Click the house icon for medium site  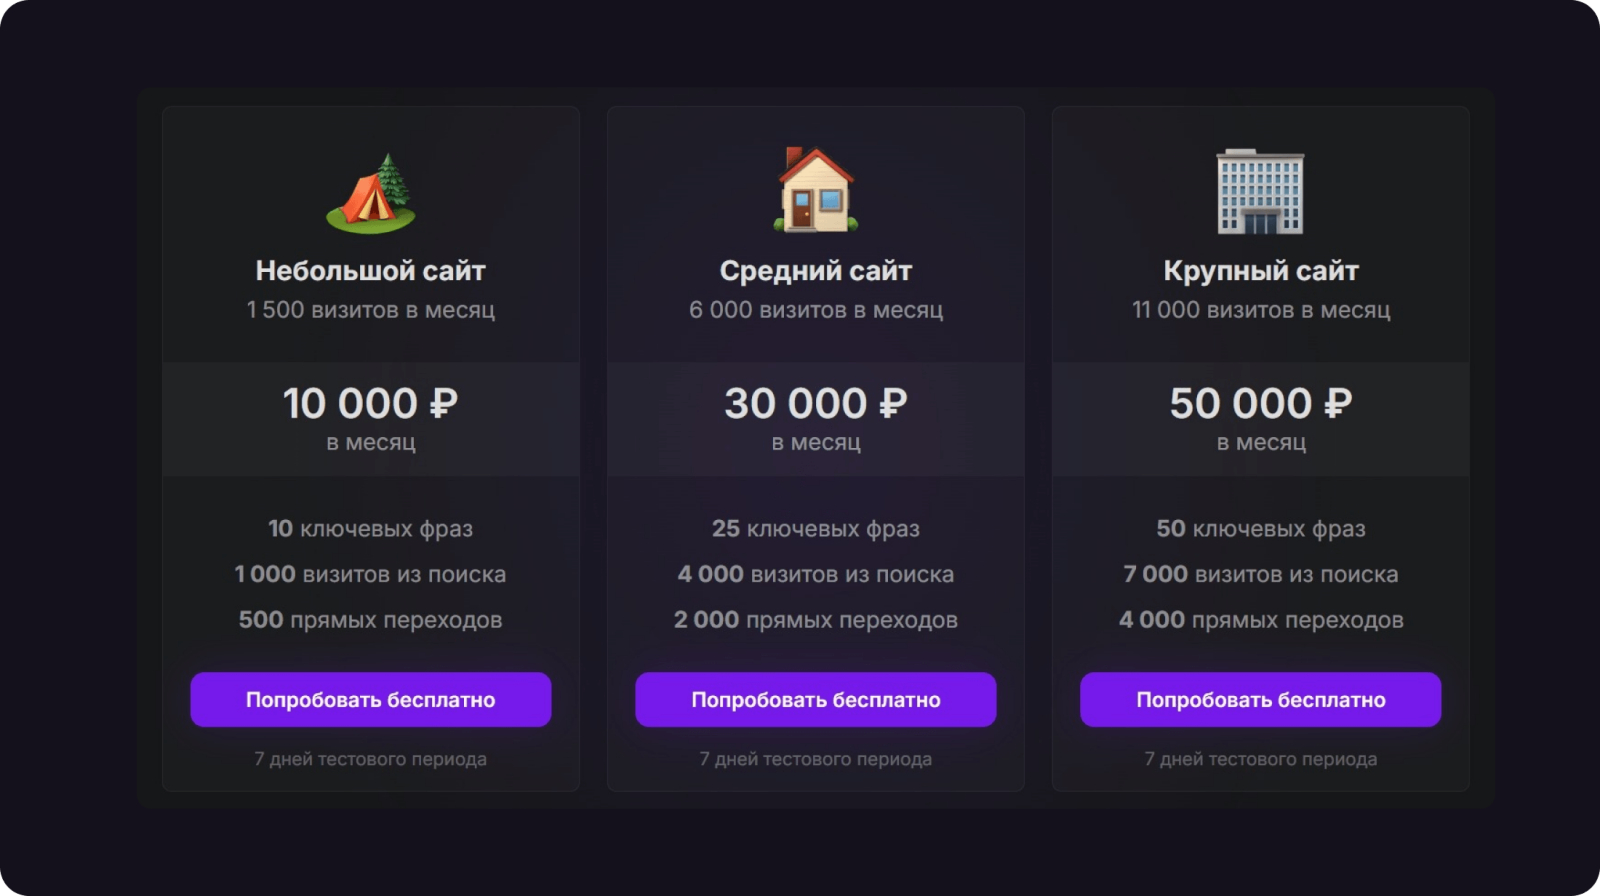click(x=816, y=191)
